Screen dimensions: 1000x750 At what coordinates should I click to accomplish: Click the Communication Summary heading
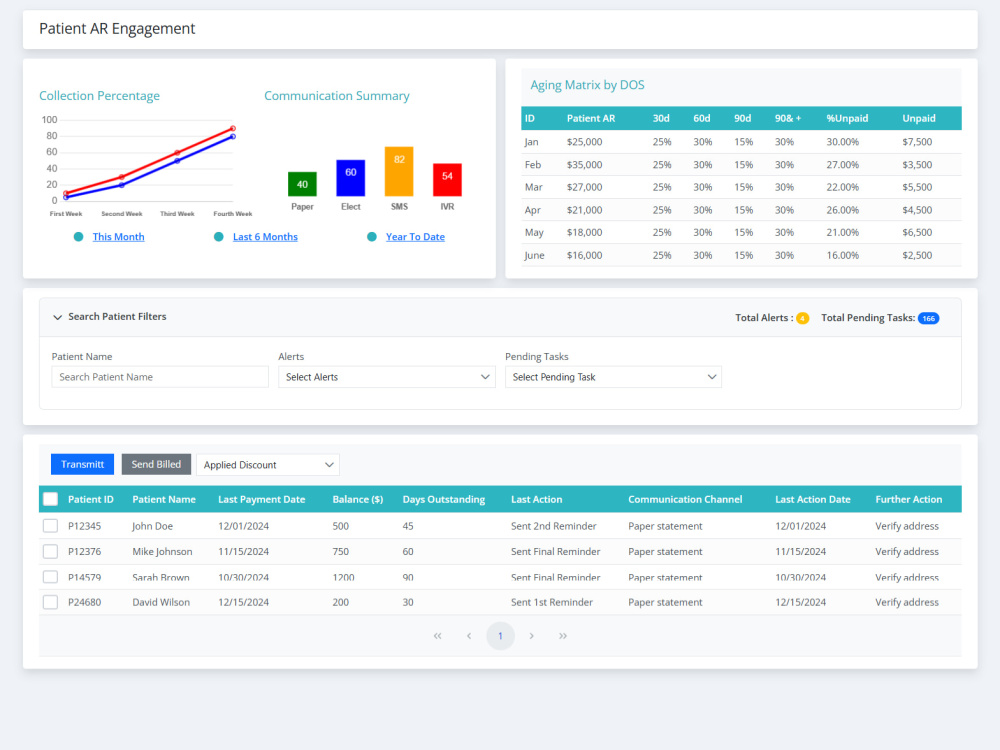pyautogui.click(x=337, y=96)
